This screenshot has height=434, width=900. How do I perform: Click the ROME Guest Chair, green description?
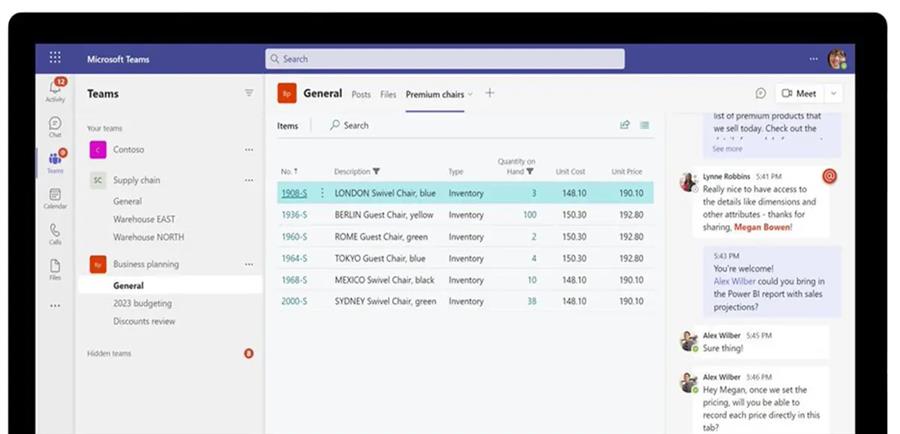(381, 237)
